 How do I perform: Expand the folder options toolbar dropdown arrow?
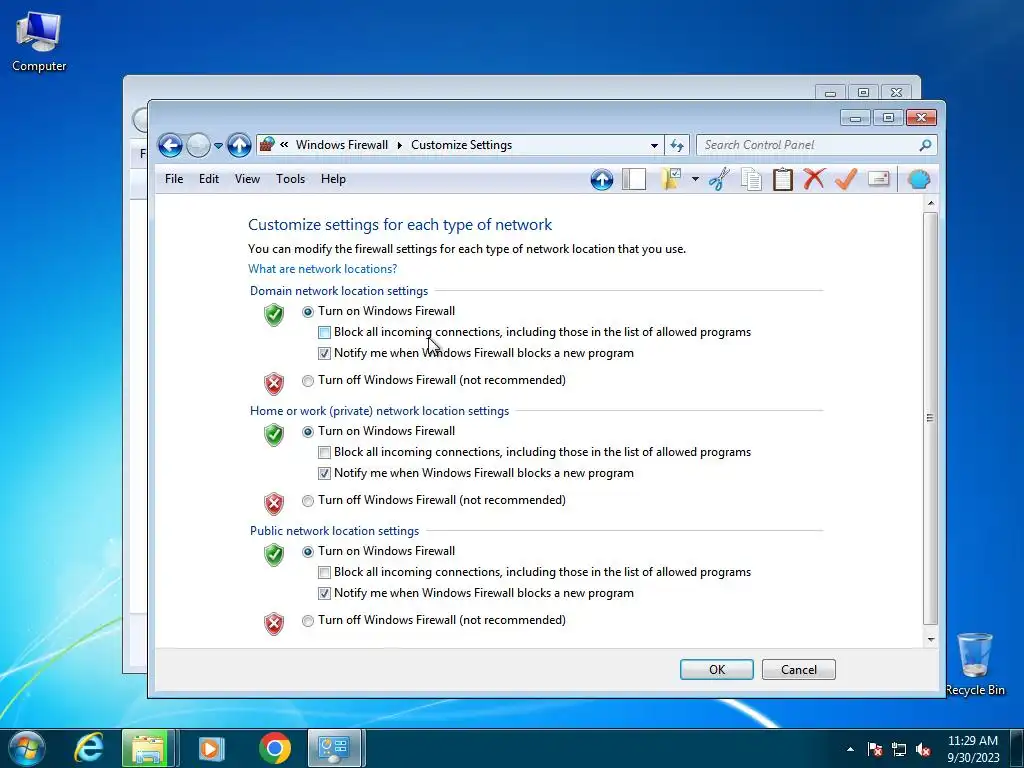695,179
